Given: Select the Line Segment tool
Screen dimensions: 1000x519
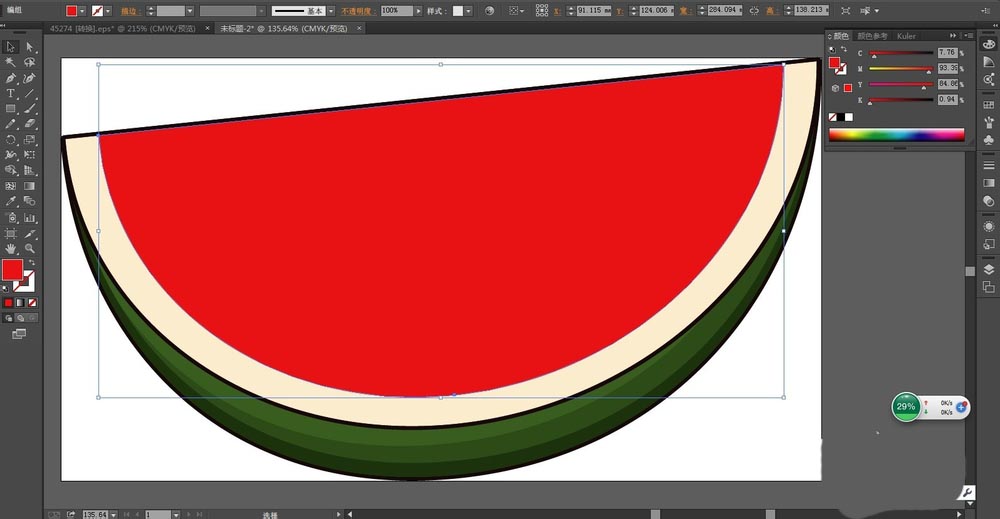Looking at the screenshot, I should [x=29, y=93].
